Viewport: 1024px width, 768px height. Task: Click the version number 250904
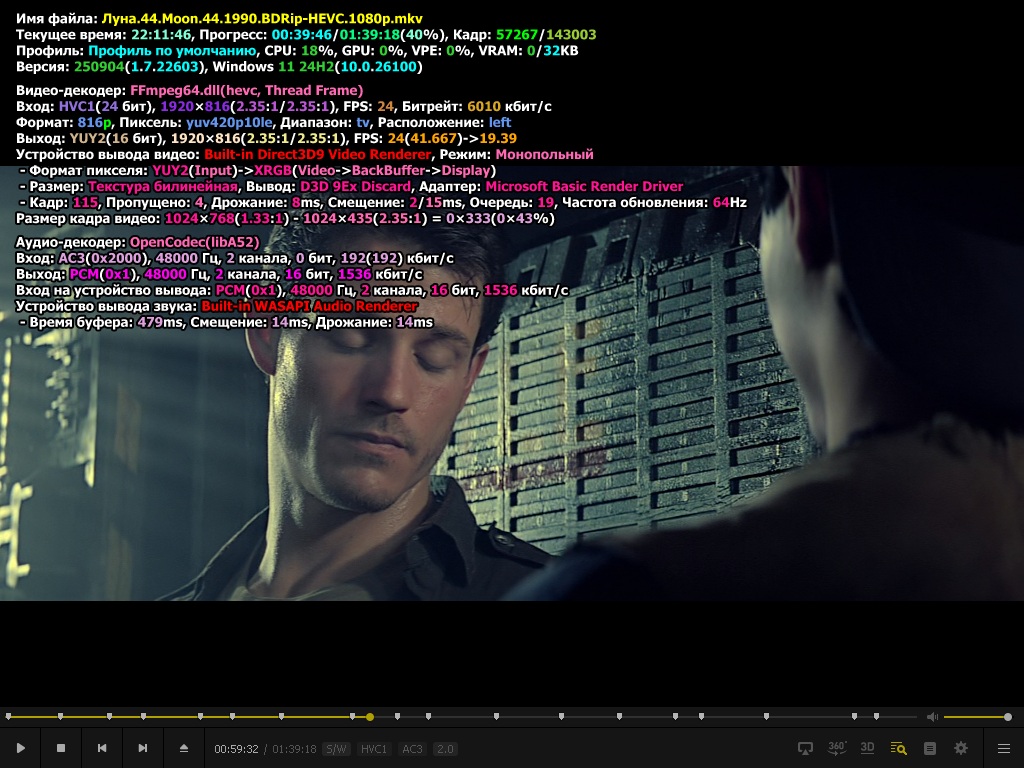[x=97, y=67]
